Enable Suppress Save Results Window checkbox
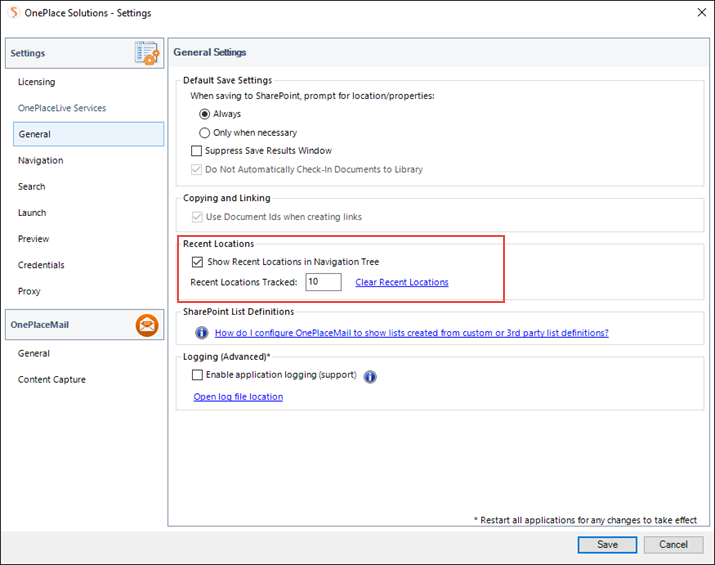This screenshot has height=565, width=715. pos(197,150)
